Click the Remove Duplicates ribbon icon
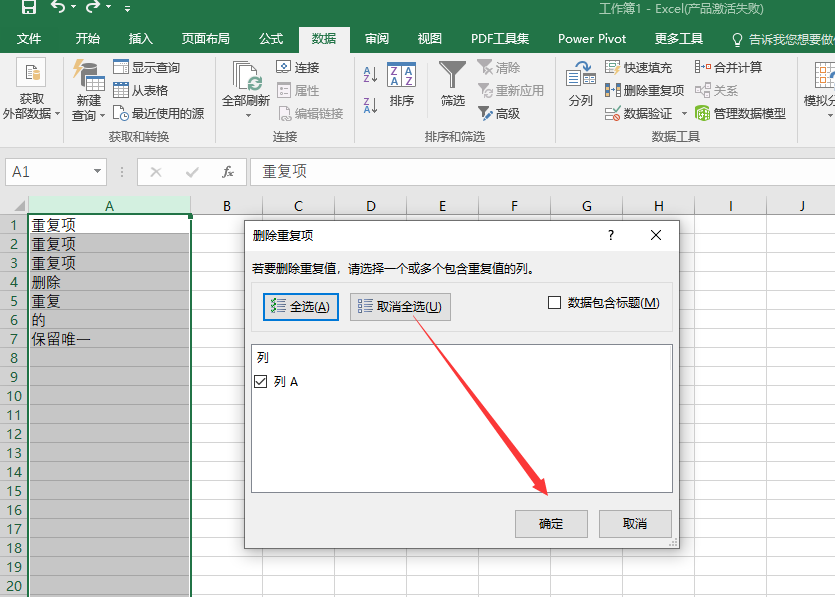Image resolution: width=835 pixels, height=597 pixels. pyautogui.click(x=613, y=90)
